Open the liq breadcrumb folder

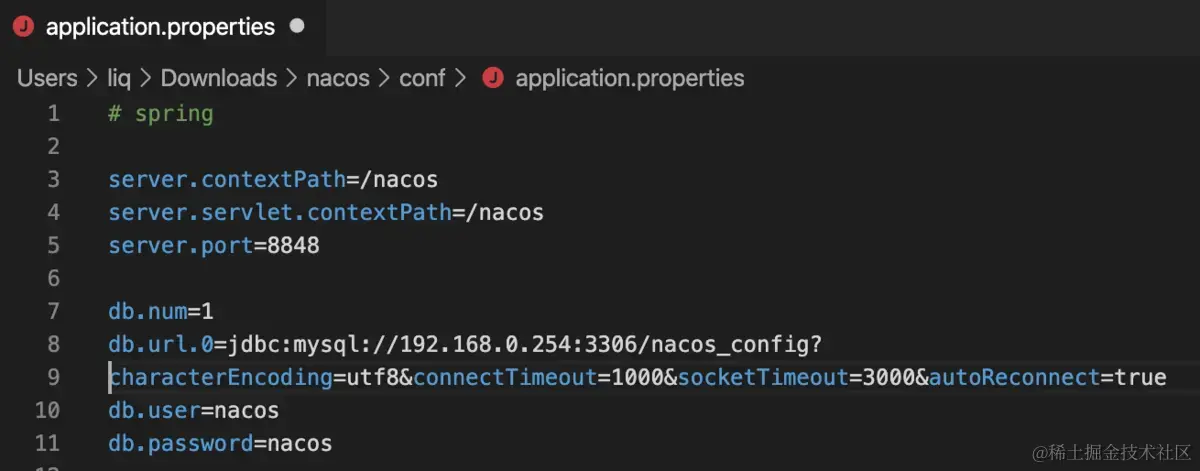pos(119,78)
